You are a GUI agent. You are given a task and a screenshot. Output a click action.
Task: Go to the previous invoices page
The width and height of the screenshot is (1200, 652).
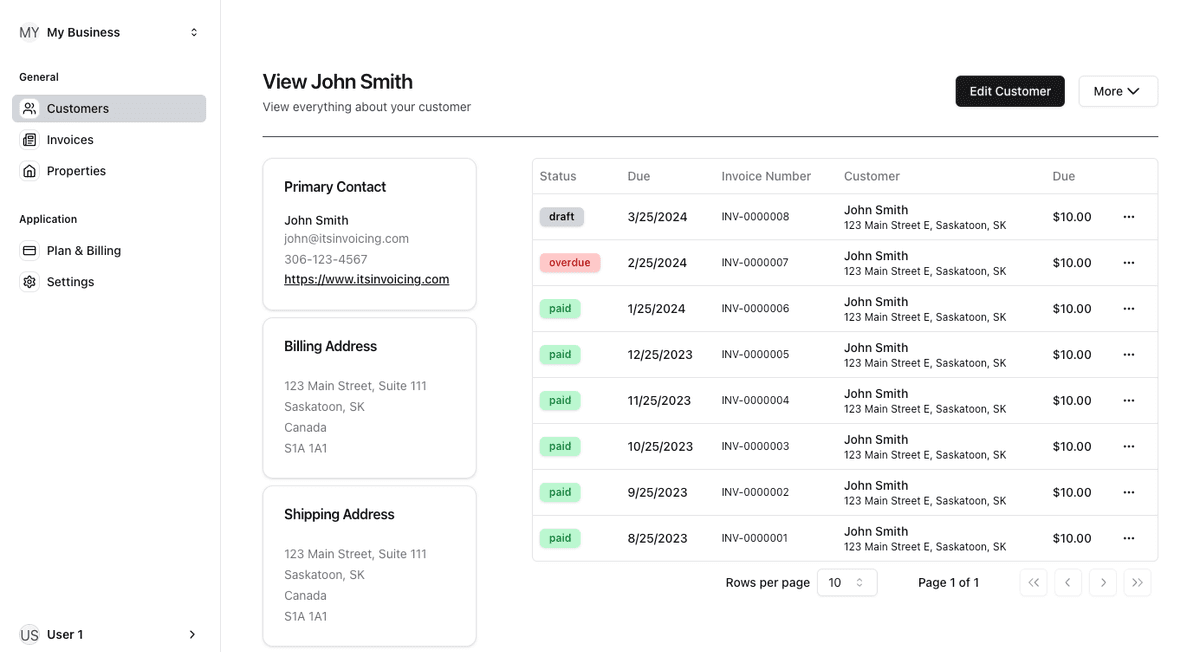[1068, 583]
